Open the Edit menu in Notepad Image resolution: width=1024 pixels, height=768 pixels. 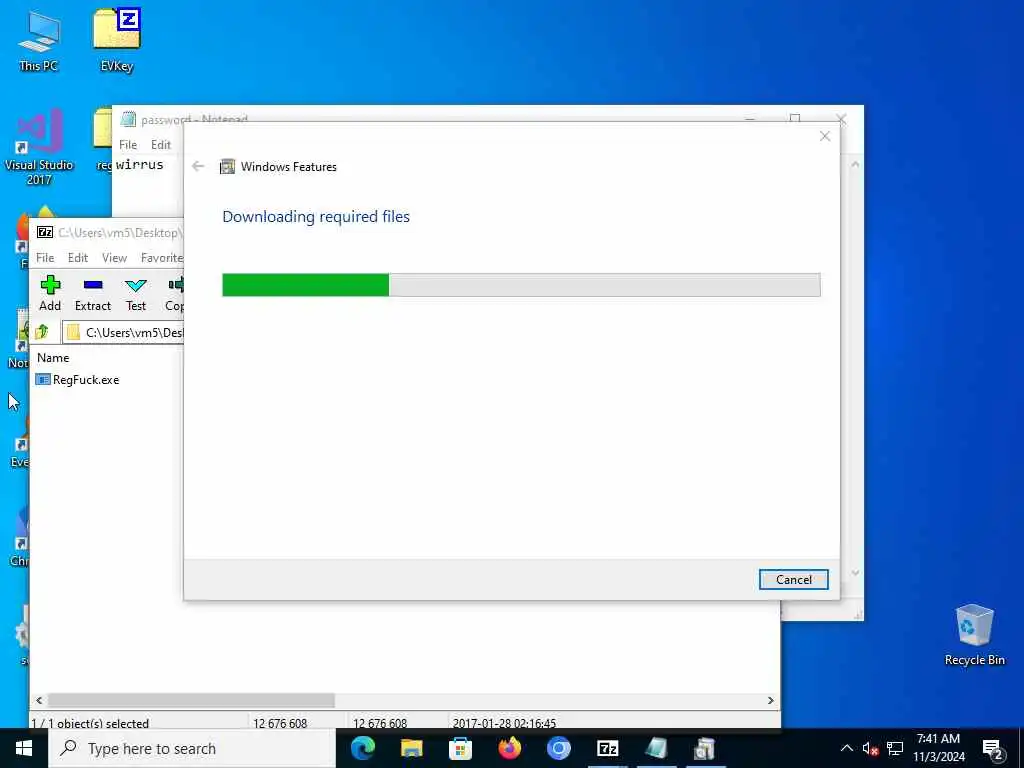[161, 144]
